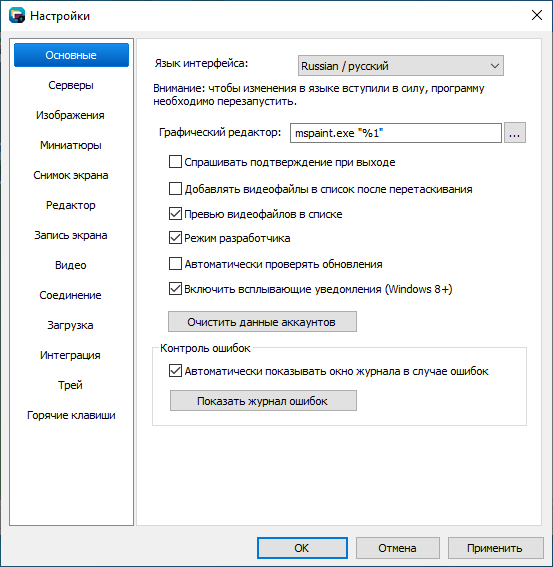Viewport: 553px width, 567px height.
Task: Open the Интеграция section
Action: 71,355
